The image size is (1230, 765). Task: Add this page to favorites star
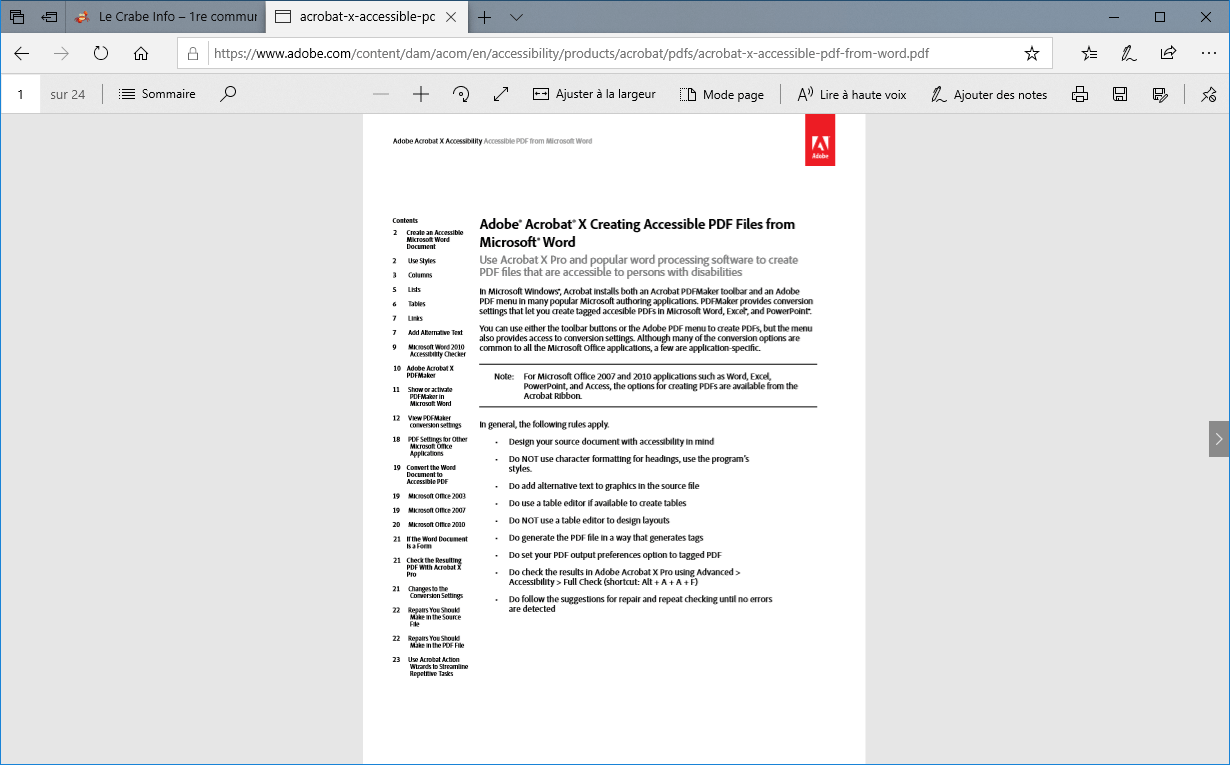[x=1032, y=53]
